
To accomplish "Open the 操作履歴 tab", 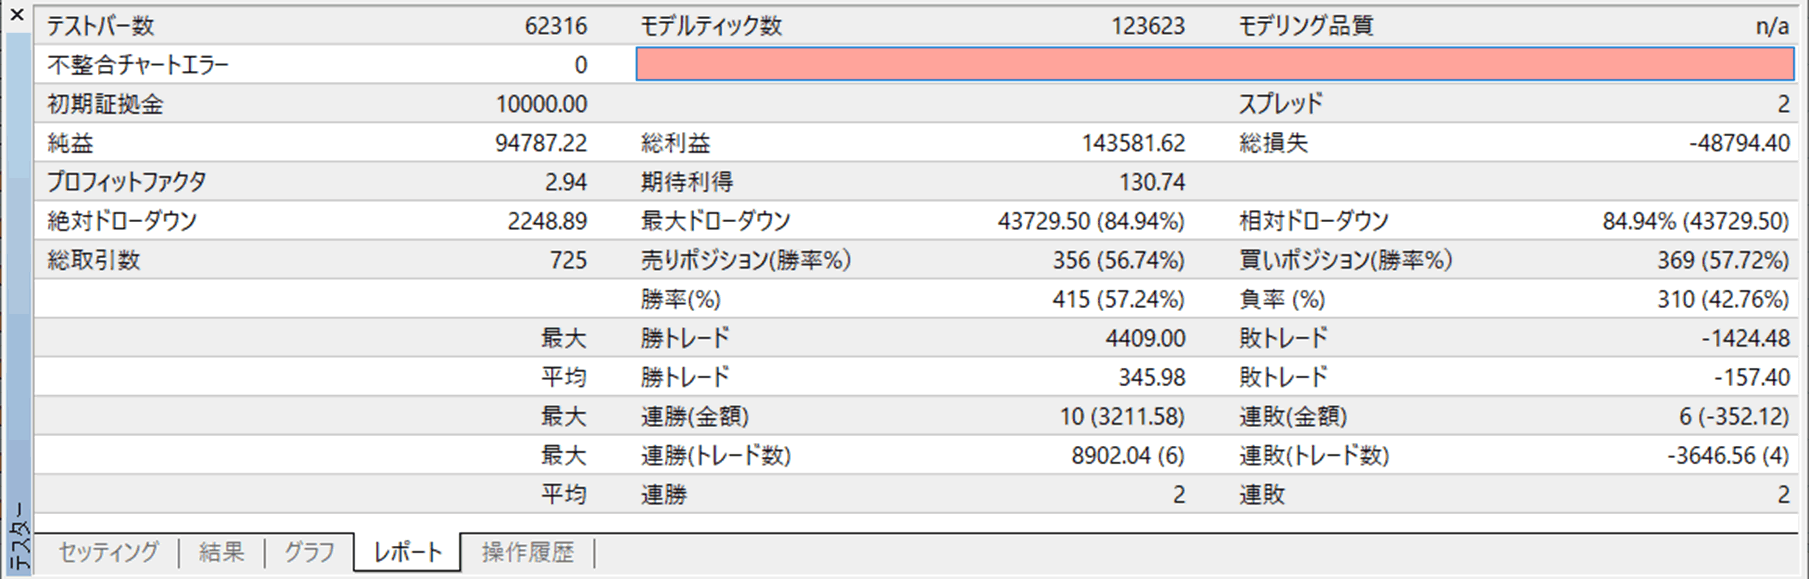I will coord(528,552).
